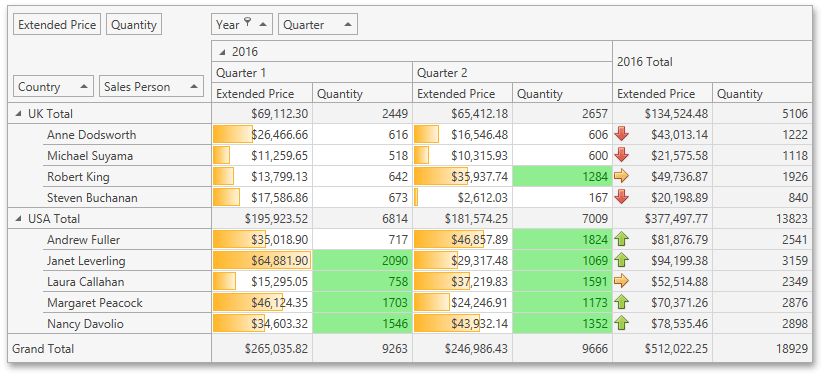Click cell $35,937.74 for Robert King
This screenshot has height=378, width=826.
coord(462,176)
